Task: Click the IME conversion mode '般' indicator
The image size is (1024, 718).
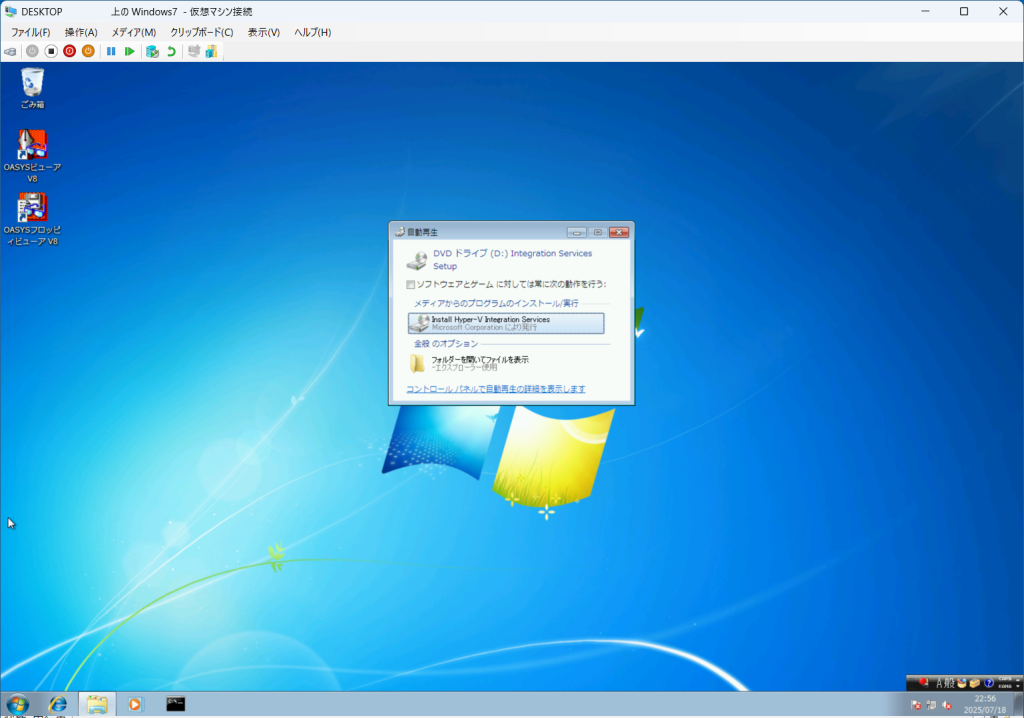Action: (950, 683)
